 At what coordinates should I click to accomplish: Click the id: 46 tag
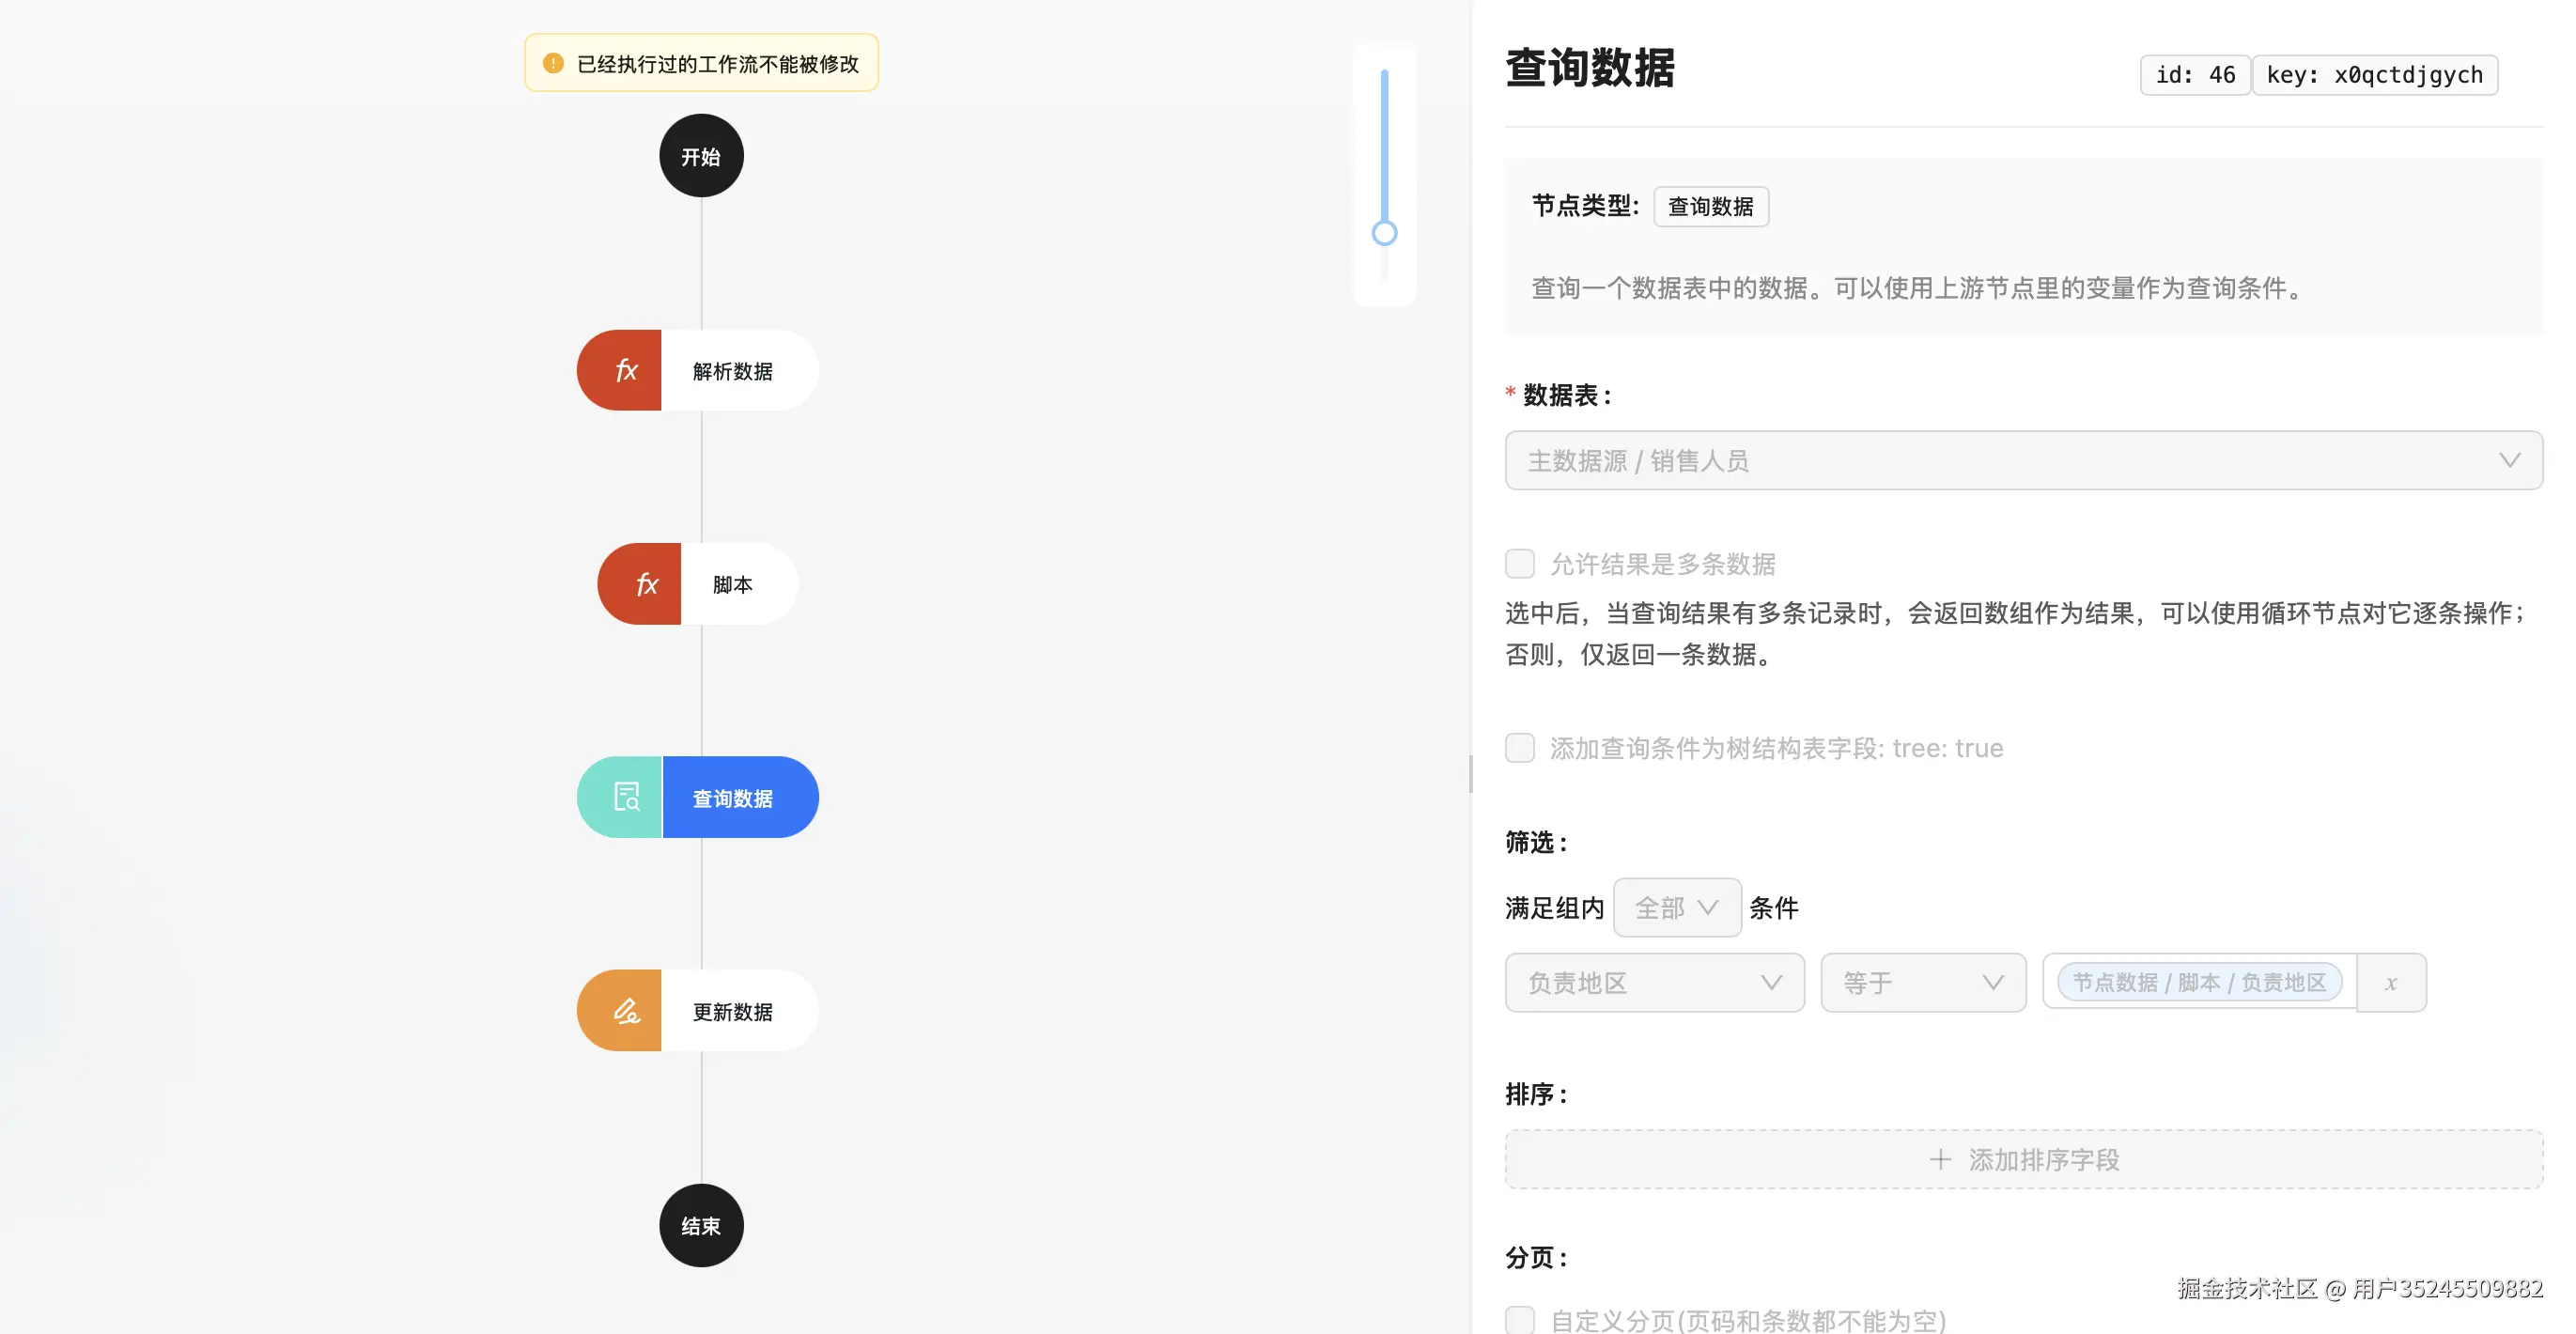click(x=2195, y=75)
